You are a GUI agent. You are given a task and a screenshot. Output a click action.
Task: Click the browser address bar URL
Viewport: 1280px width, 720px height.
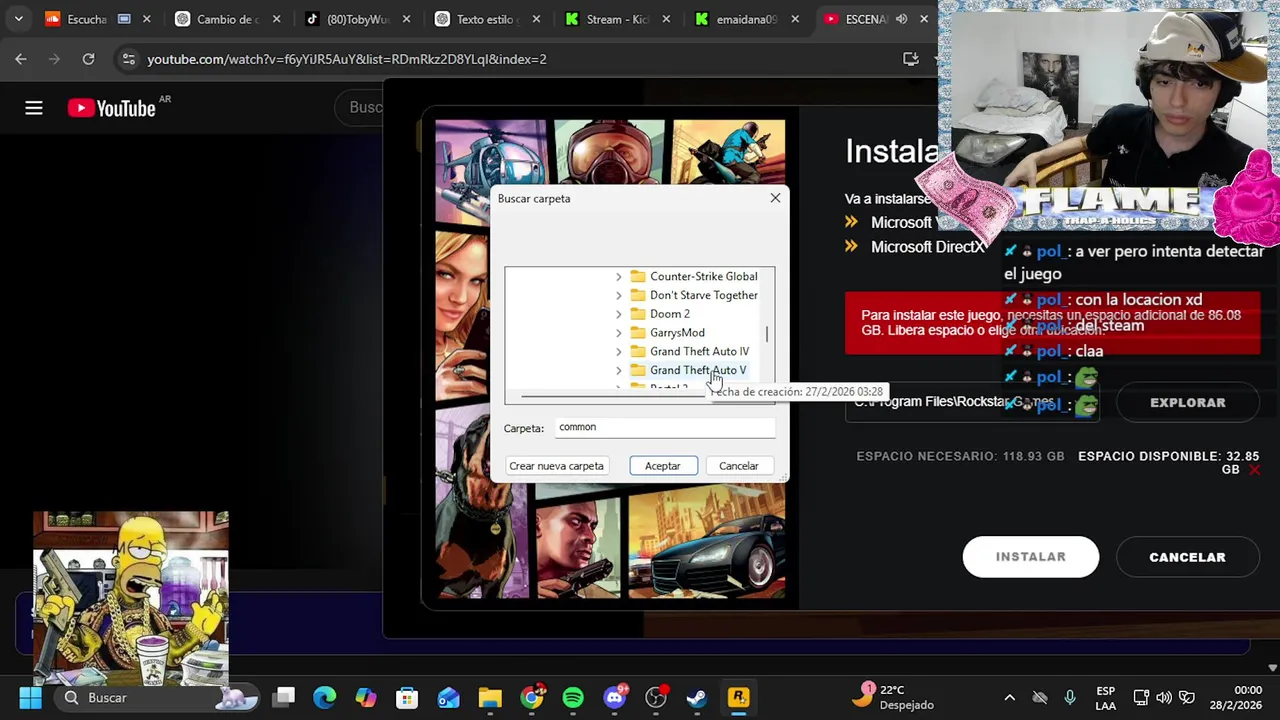347,59
